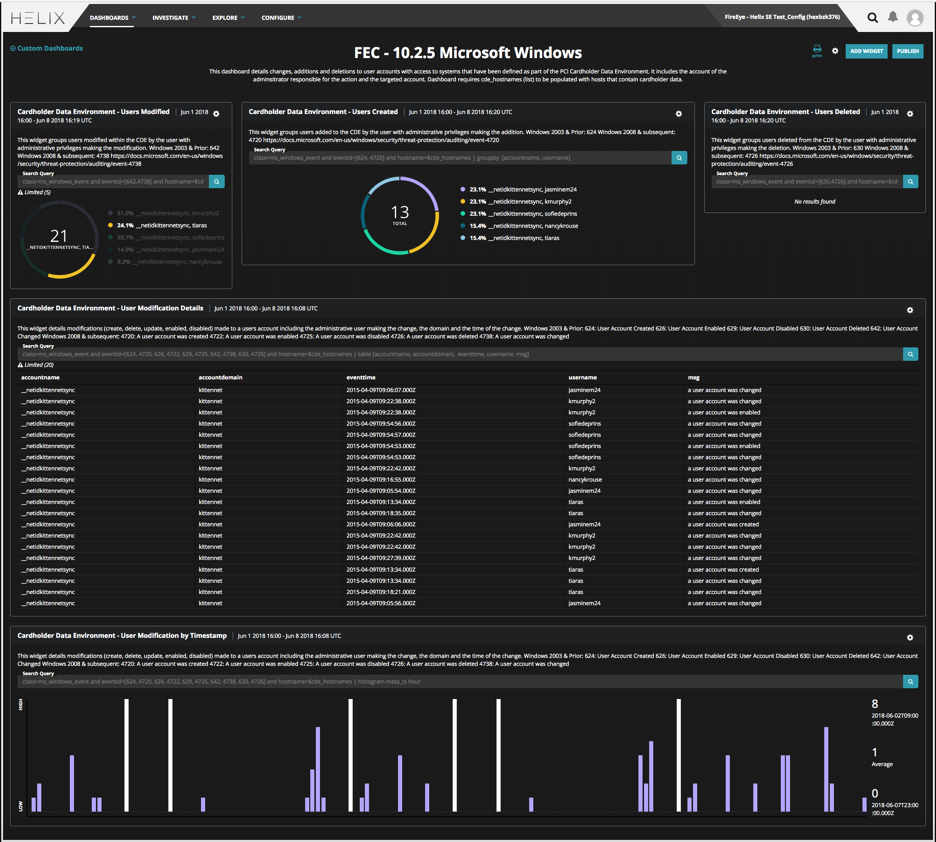Image resolution: width=936 pixels, height=842 pixels.
Task: Open Users Modified widget settings gear
Action: tap(216, 113)
